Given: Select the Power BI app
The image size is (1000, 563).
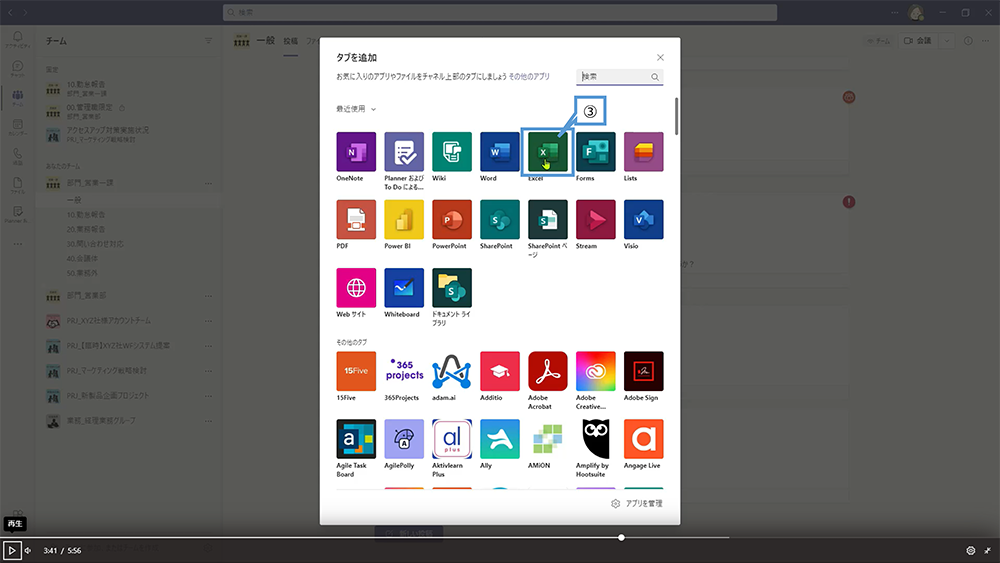Looking at the screenshot, I should click(404, 219).
